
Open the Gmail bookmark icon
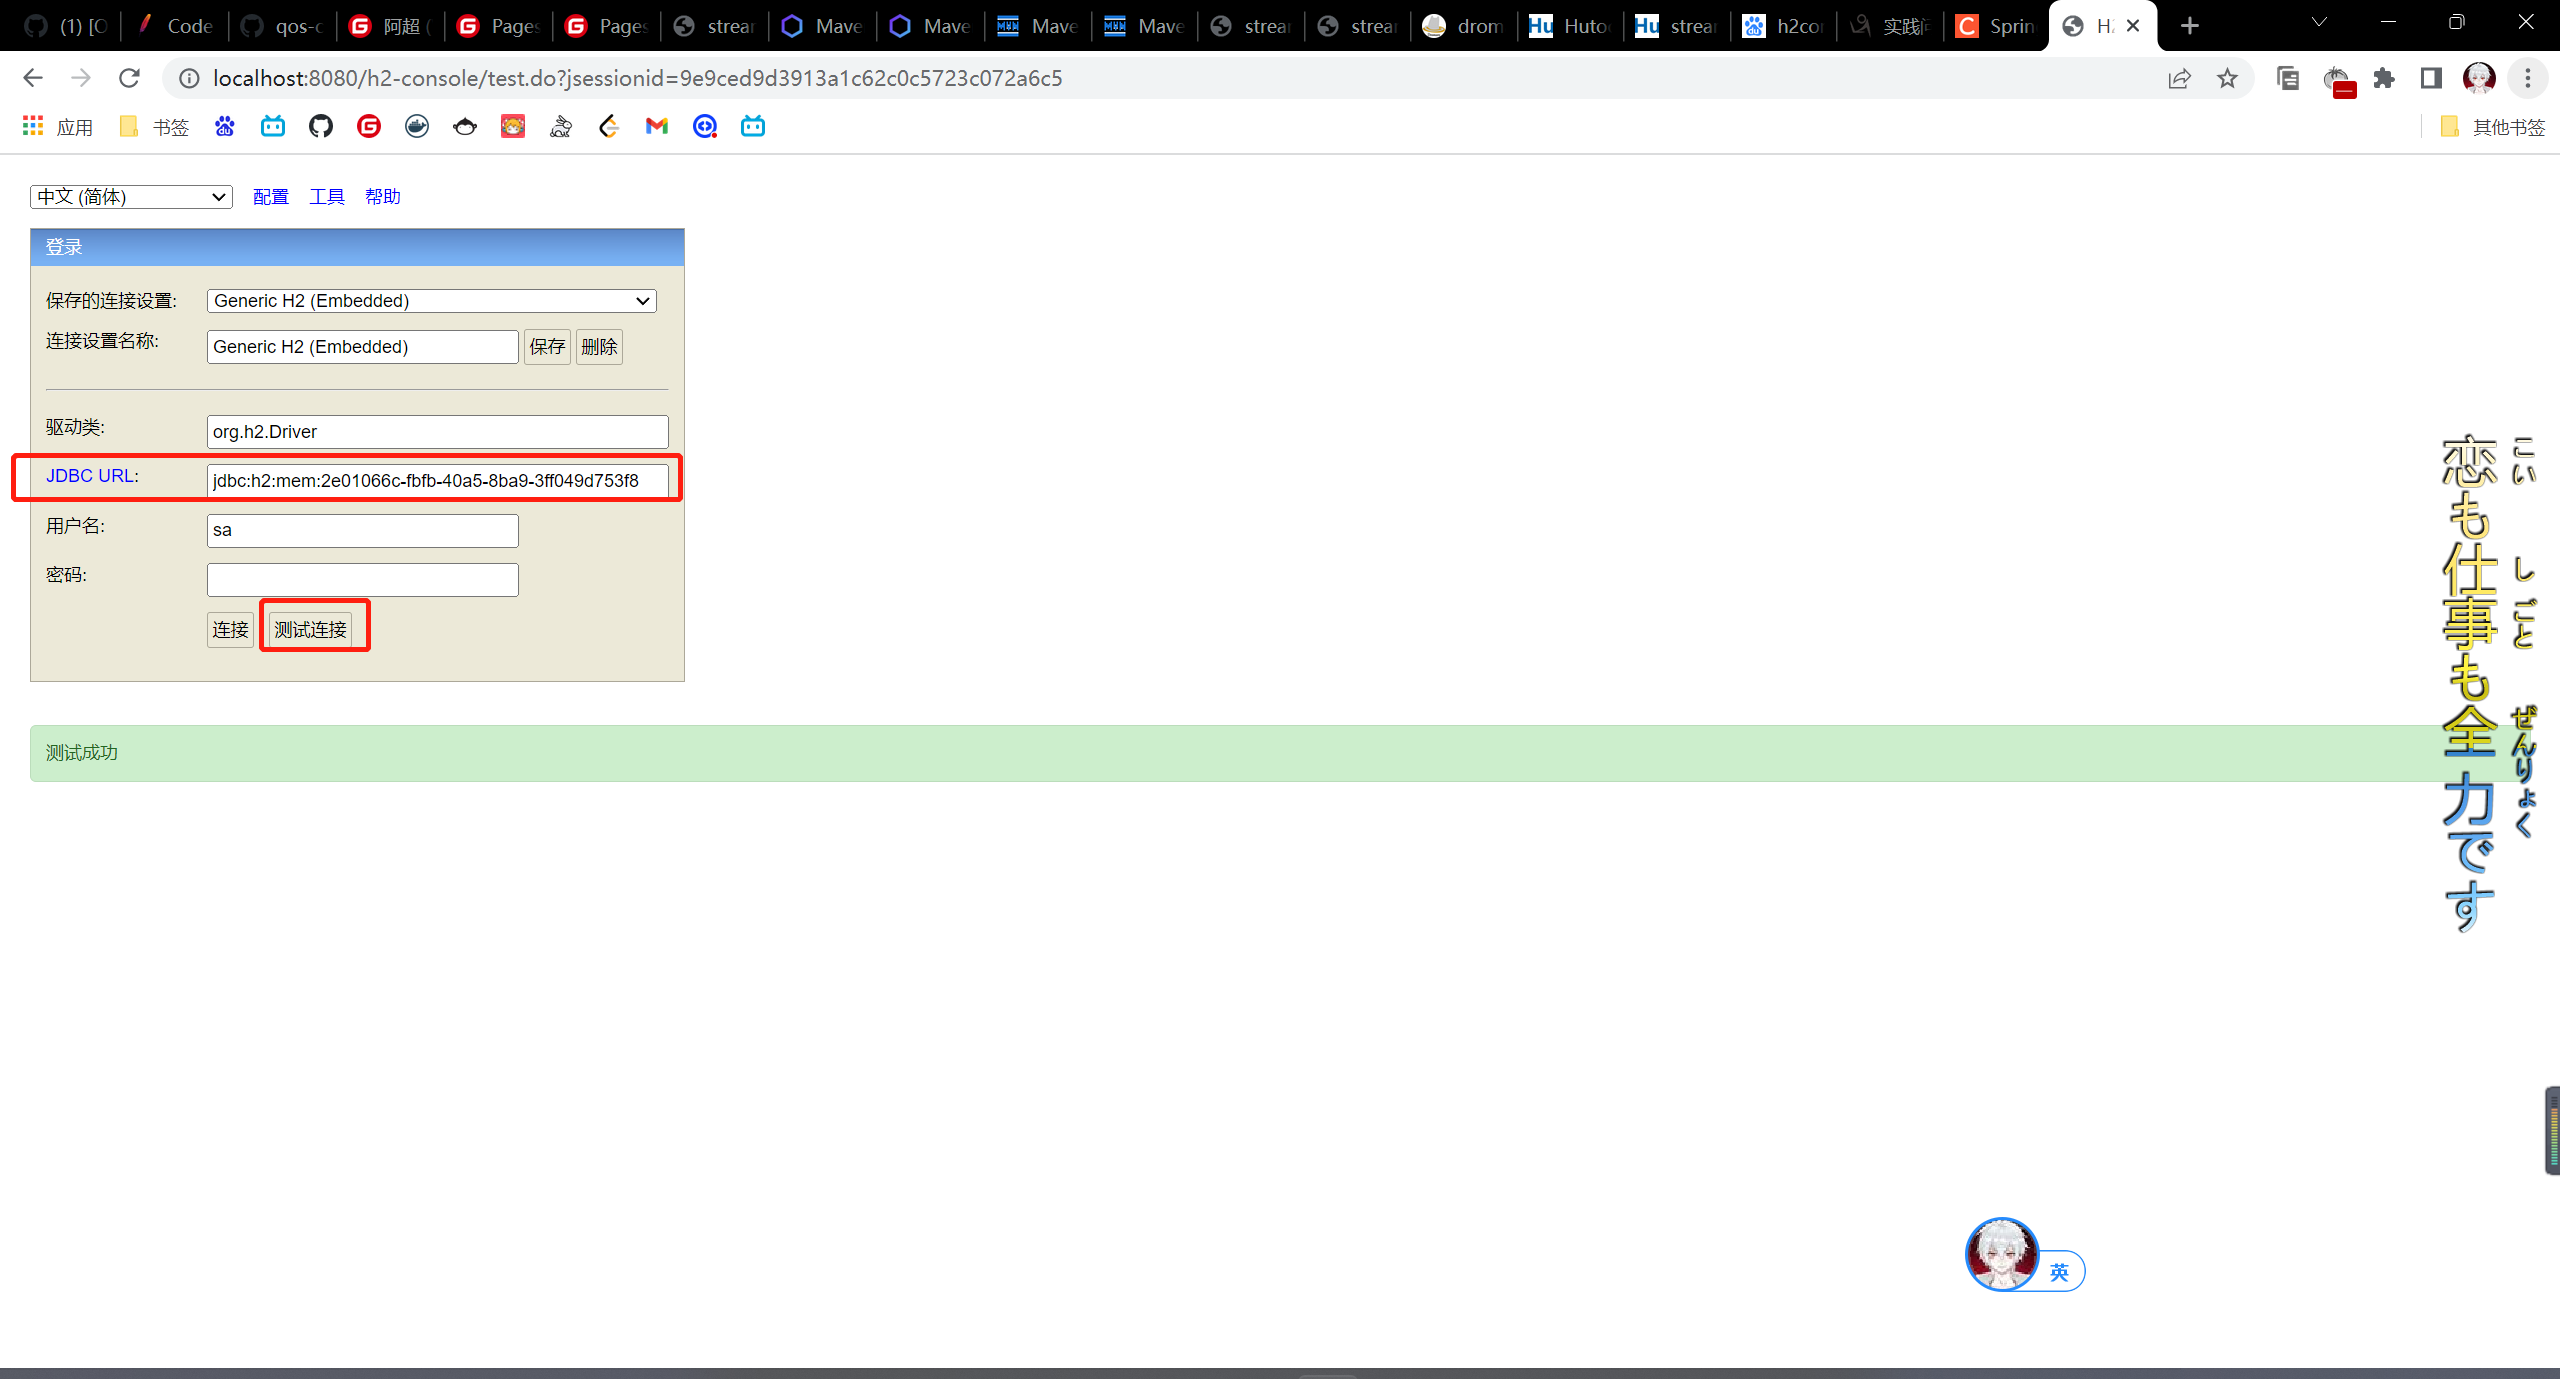pos(656,126)
